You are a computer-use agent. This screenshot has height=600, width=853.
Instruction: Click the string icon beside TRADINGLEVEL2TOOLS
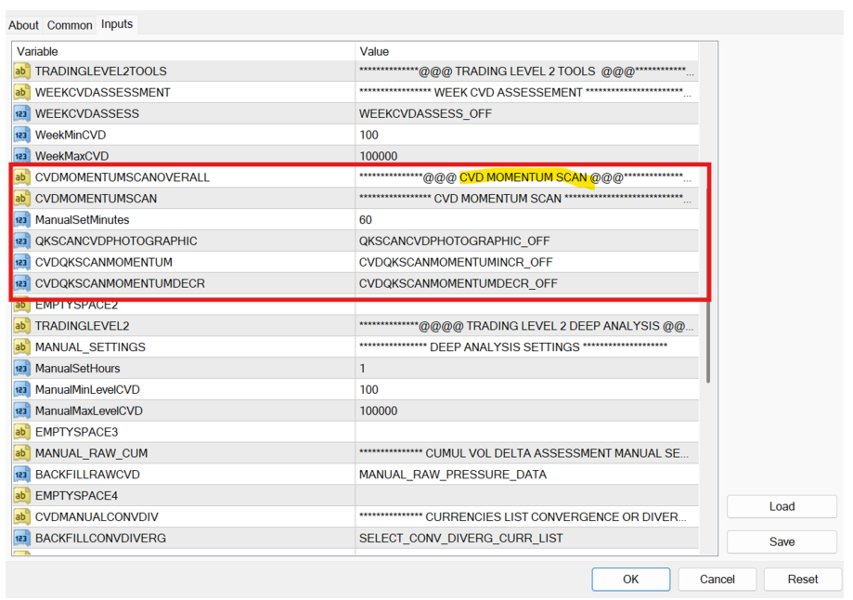pyautogui.click(x=21, y=71)
